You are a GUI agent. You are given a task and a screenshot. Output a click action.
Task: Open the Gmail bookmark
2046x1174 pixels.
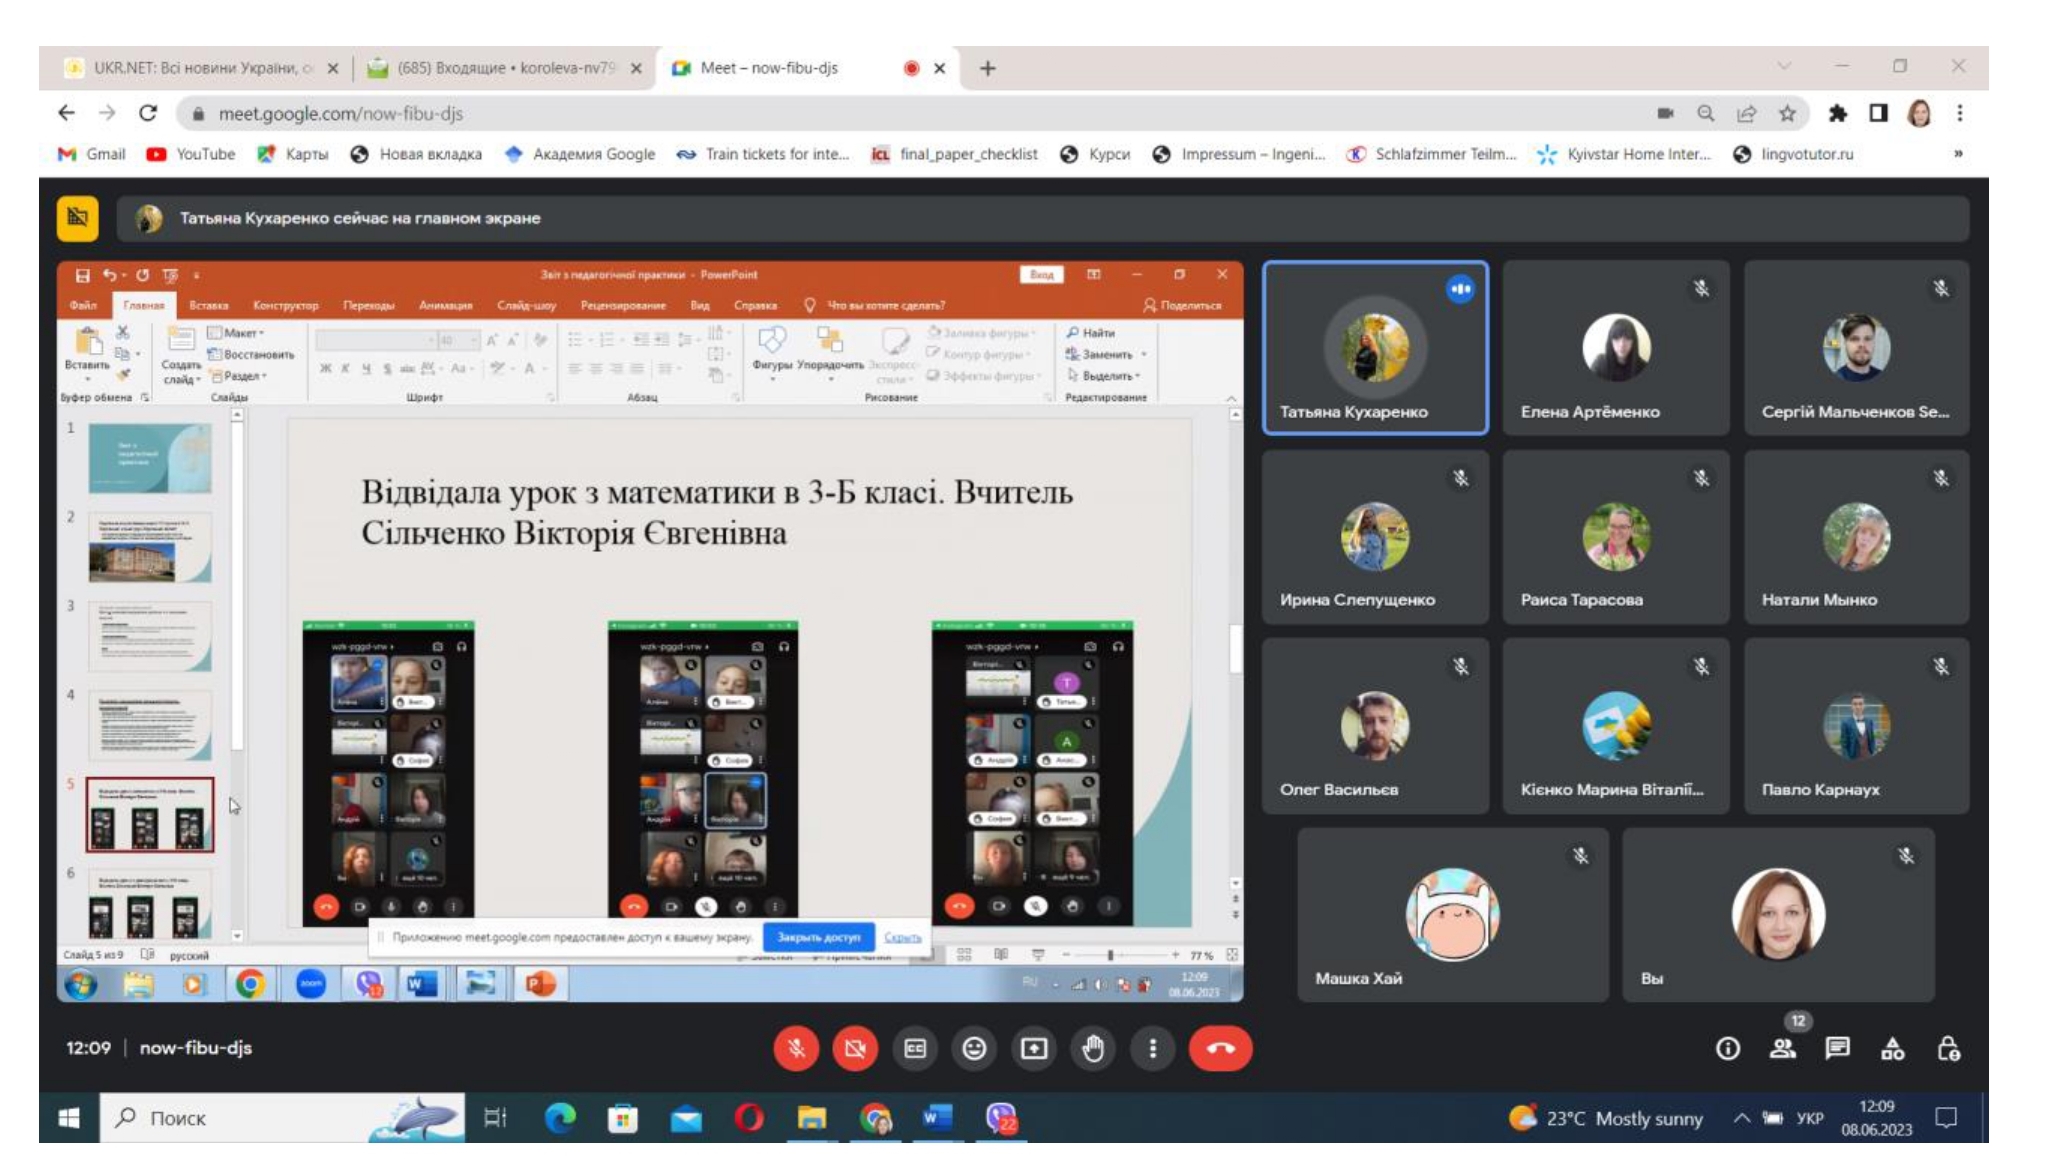point(92,154)
